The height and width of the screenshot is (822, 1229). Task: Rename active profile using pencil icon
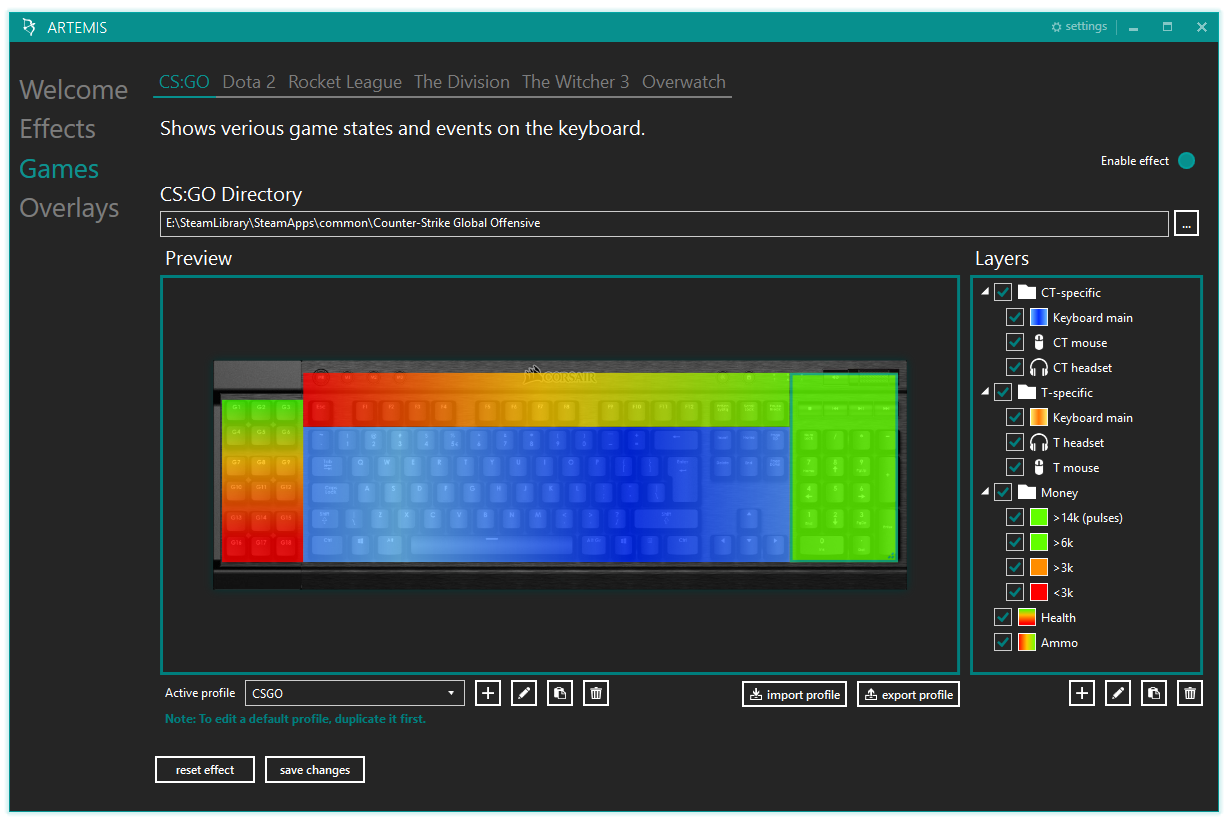tap(524, 693)
